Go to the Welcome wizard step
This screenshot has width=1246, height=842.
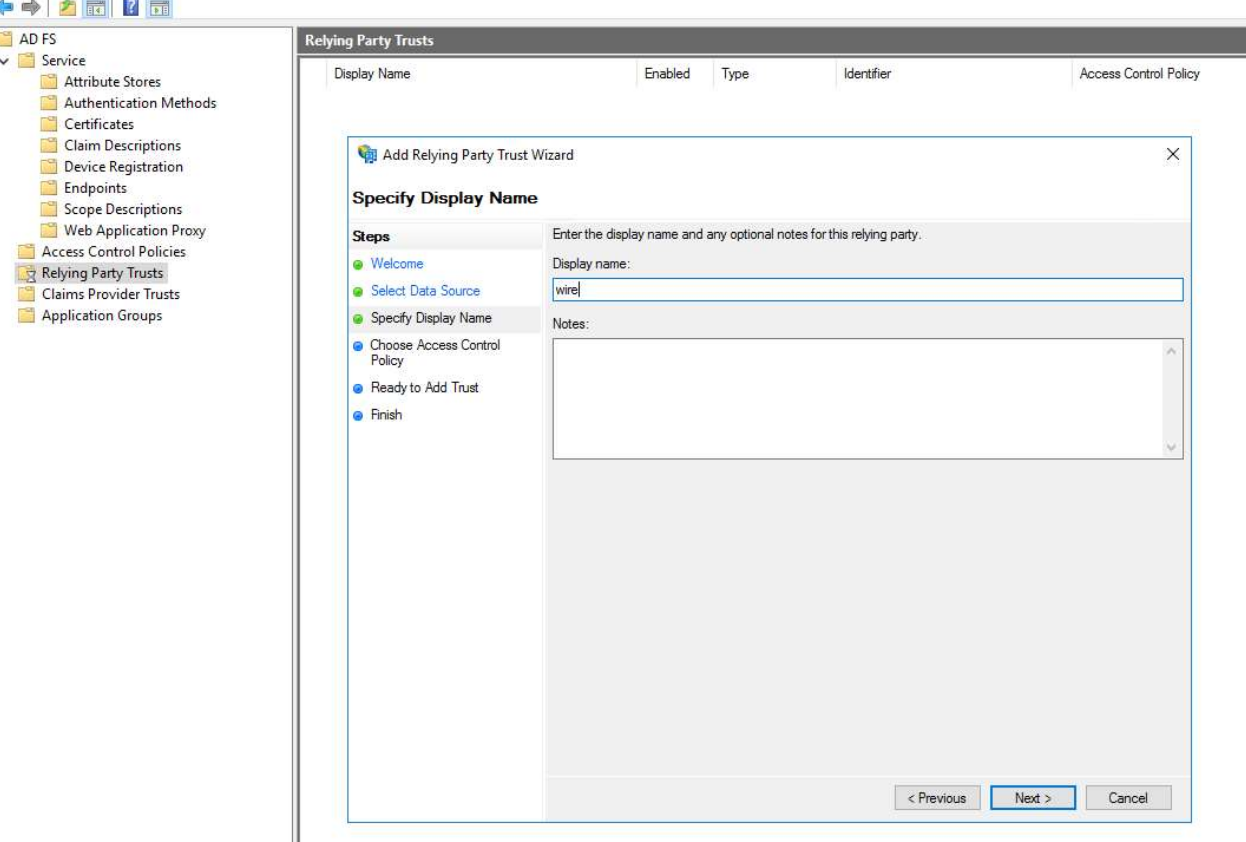[397, 264]
